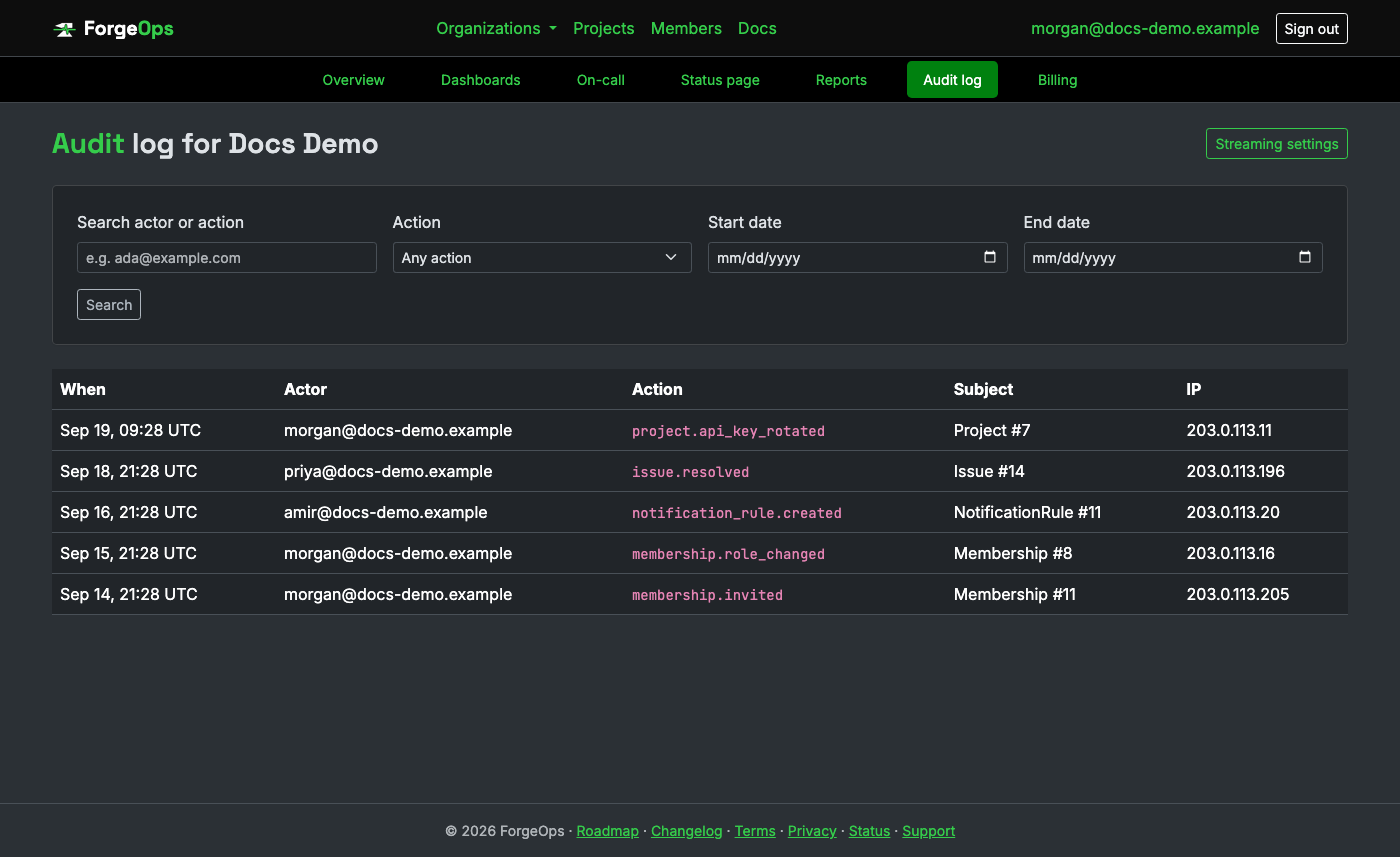Focus the Search actor or action field

227,257
